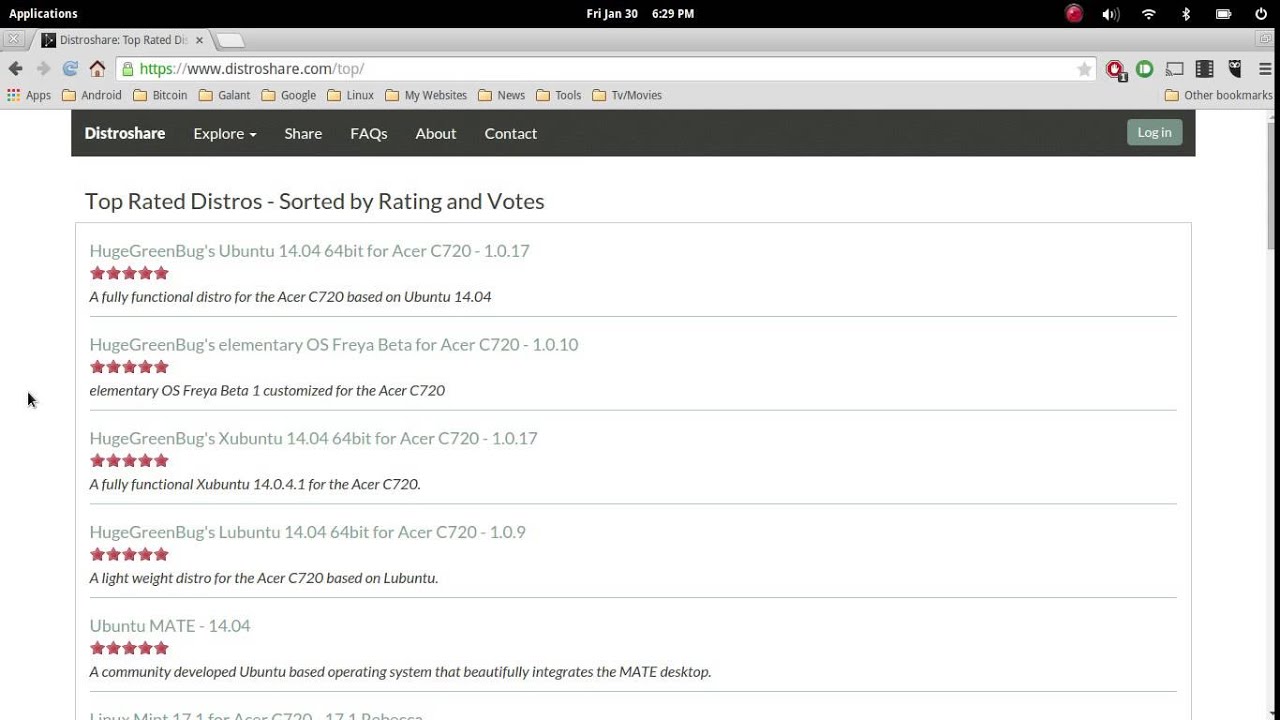Open the Bitcoin bookmarks folder
The width and height of the screenshot is (1280, 720).
point(160,95)
